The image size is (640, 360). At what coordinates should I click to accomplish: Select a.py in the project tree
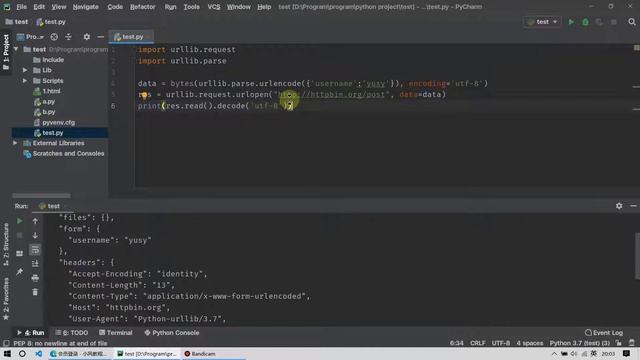click(49, 102)
